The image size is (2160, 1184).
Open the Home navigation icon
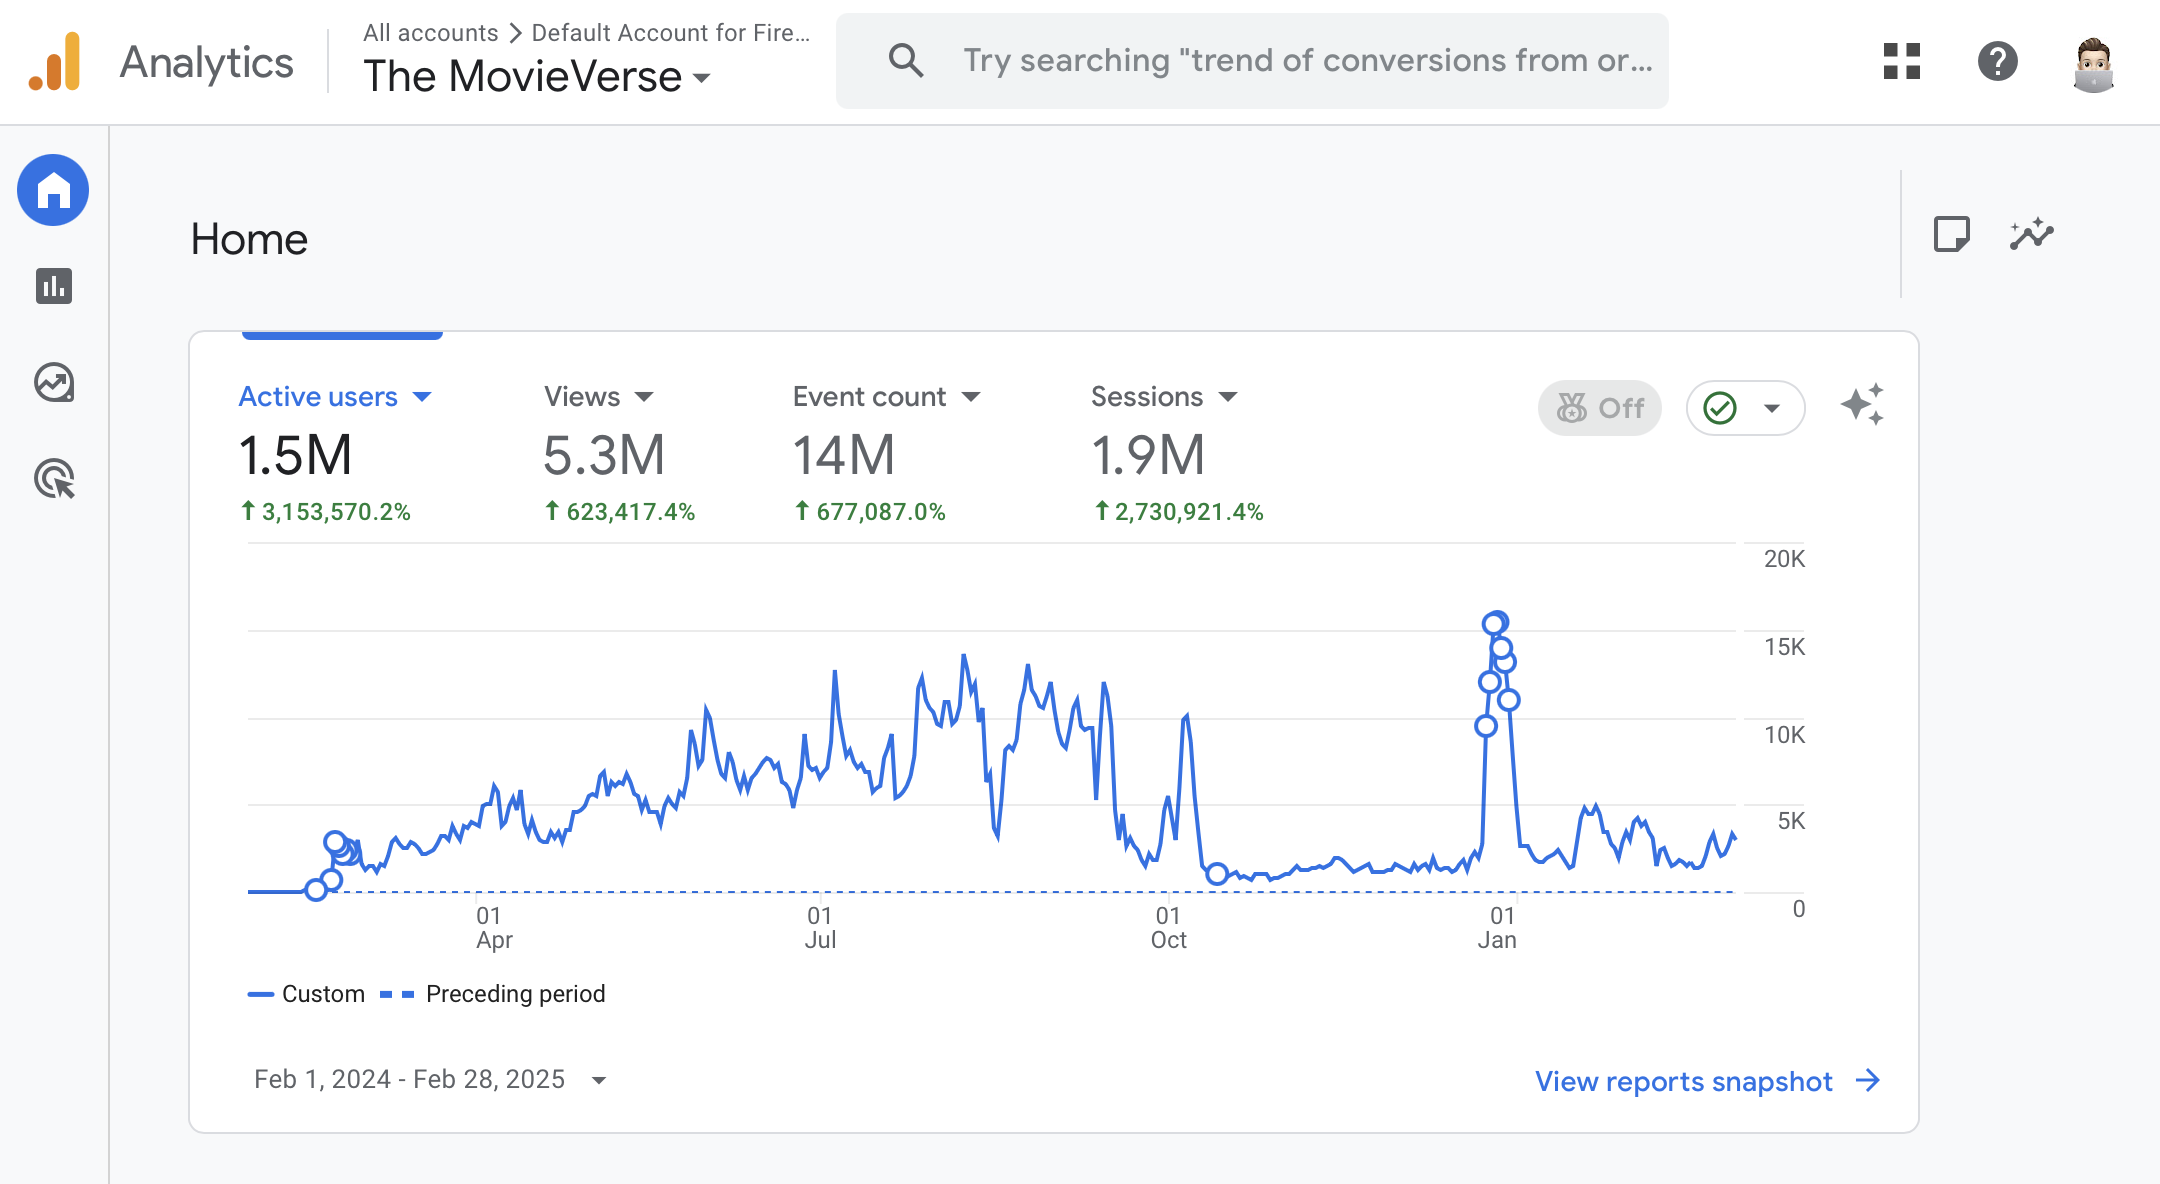tap(53, 190)
